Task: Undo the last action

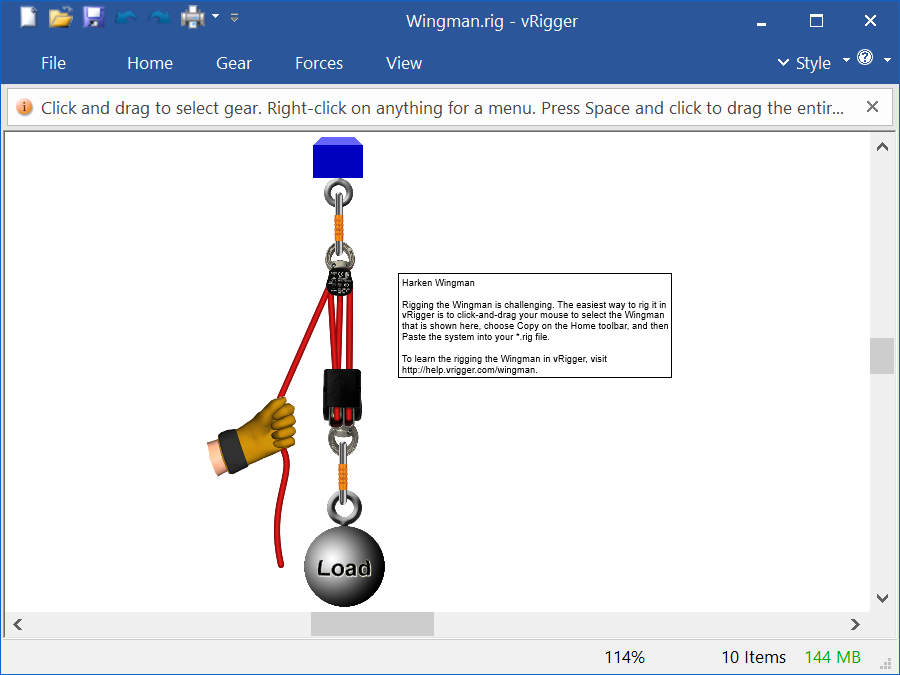Action: click(x=125, y=17)
